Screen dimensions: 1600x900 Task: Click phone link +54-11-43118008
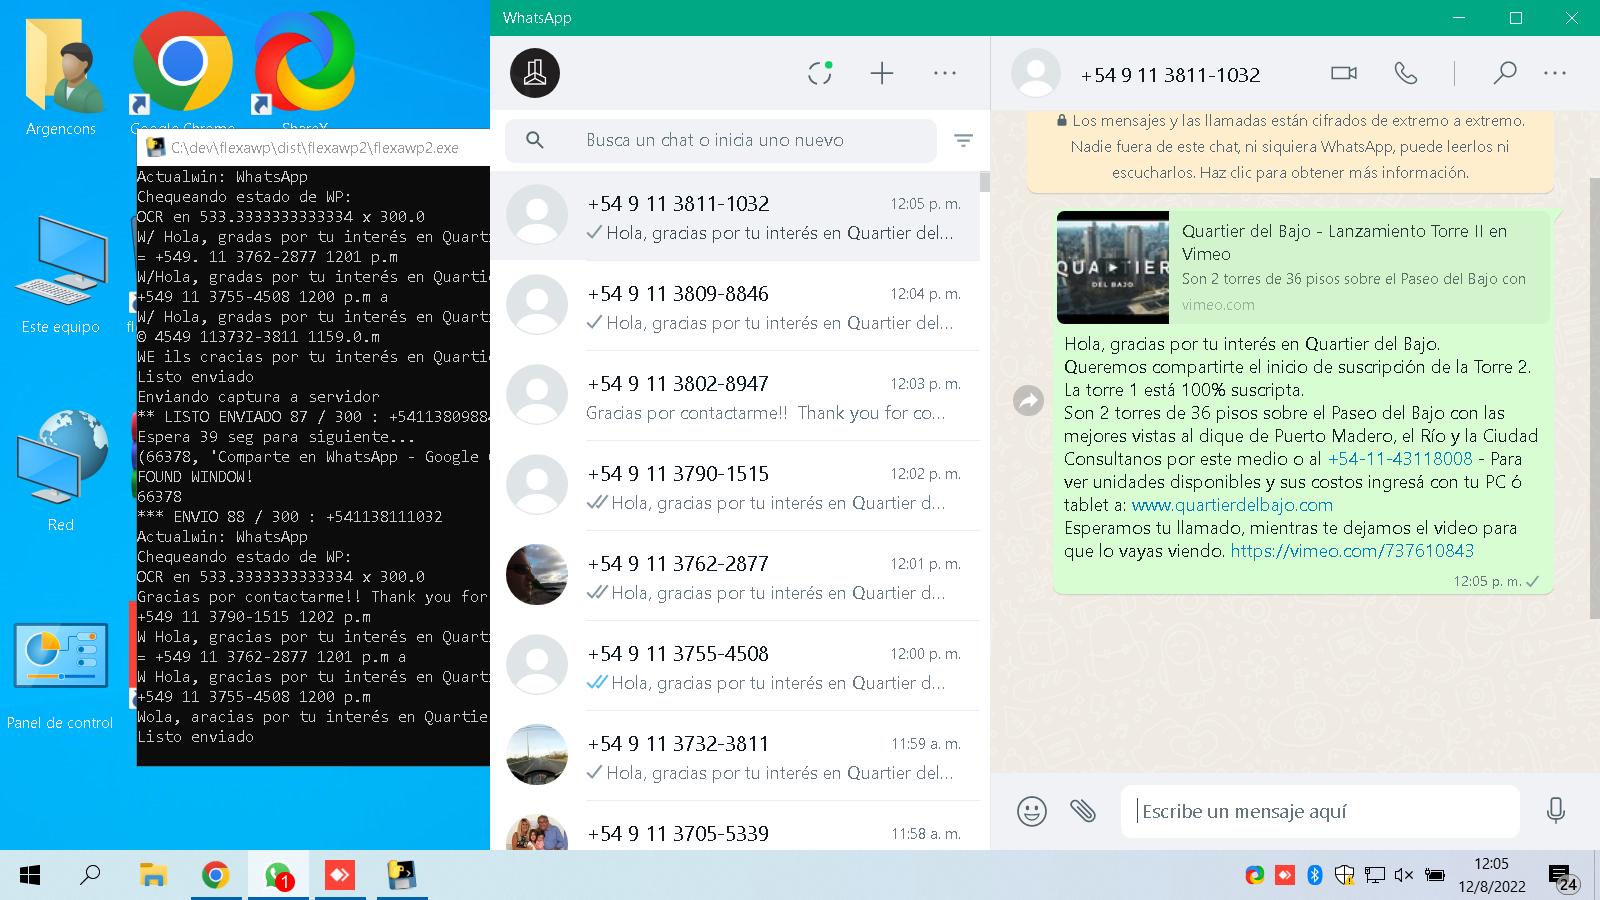click(x=1400, y=459)
